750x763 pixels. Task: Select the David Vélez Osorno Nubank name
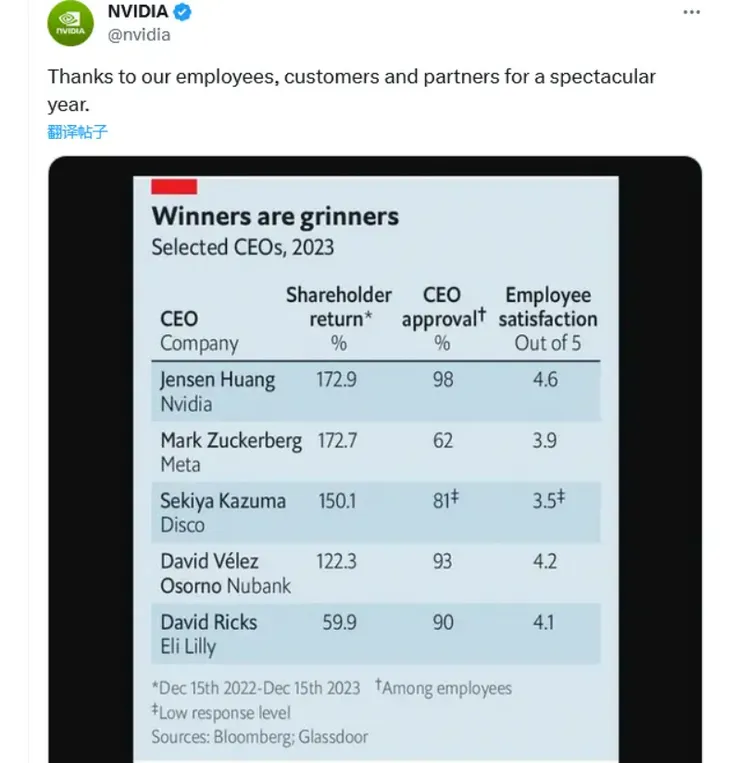pyautogui.click(x=226, y=573)
